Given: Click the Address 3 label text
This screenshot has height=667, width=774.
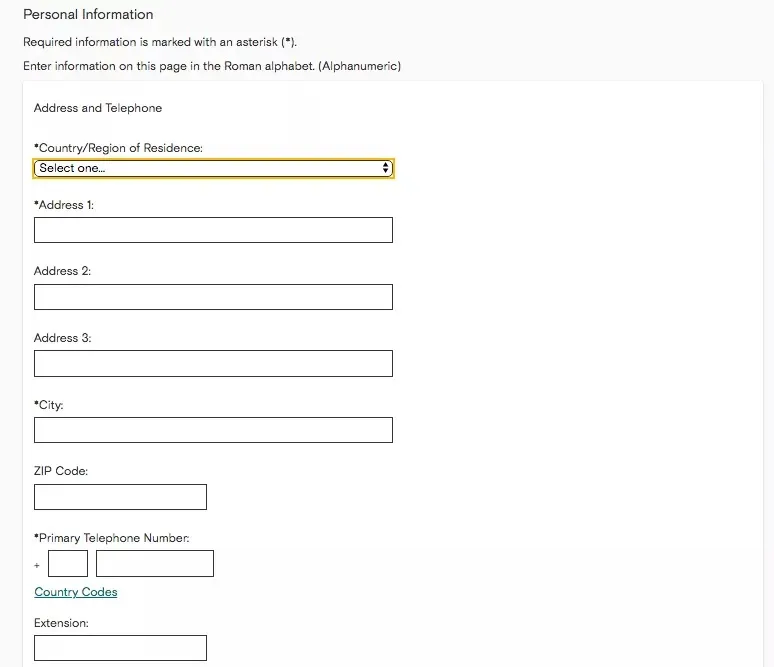Looking at the screenshot, I should point(63,338).
